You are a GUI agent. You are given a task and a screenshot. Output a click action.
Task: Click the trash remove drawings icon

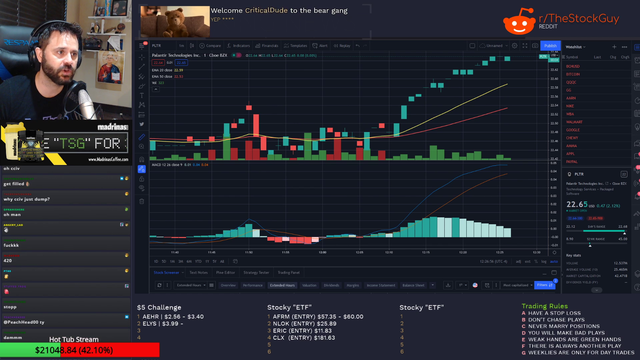[142, 201]
